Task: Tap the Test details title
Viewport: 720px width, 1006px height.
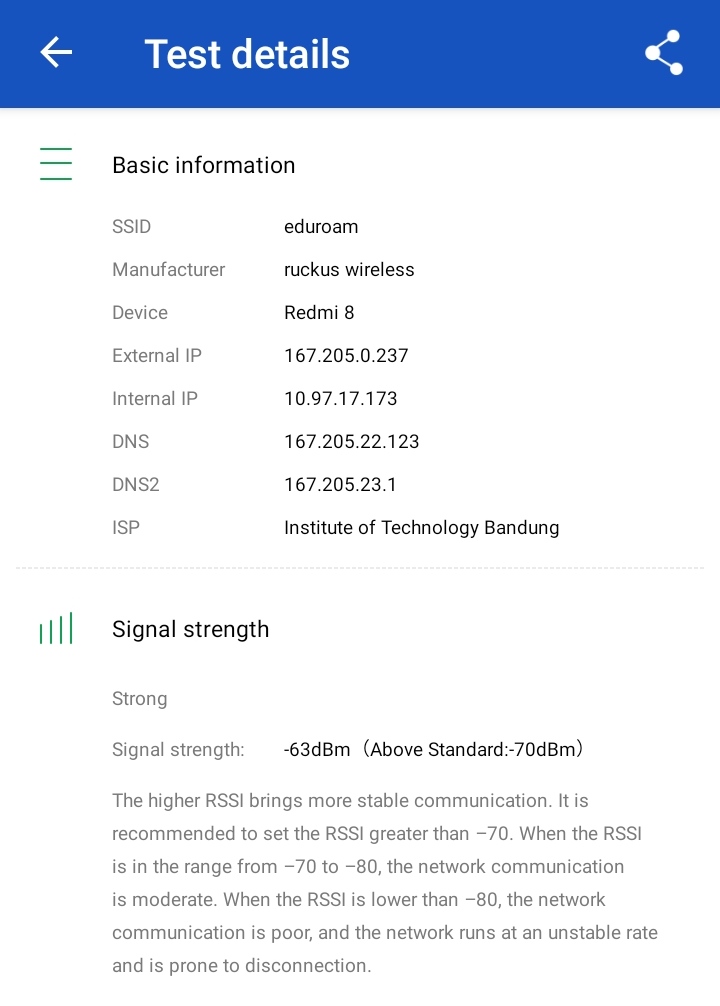Action: (247, 54)
